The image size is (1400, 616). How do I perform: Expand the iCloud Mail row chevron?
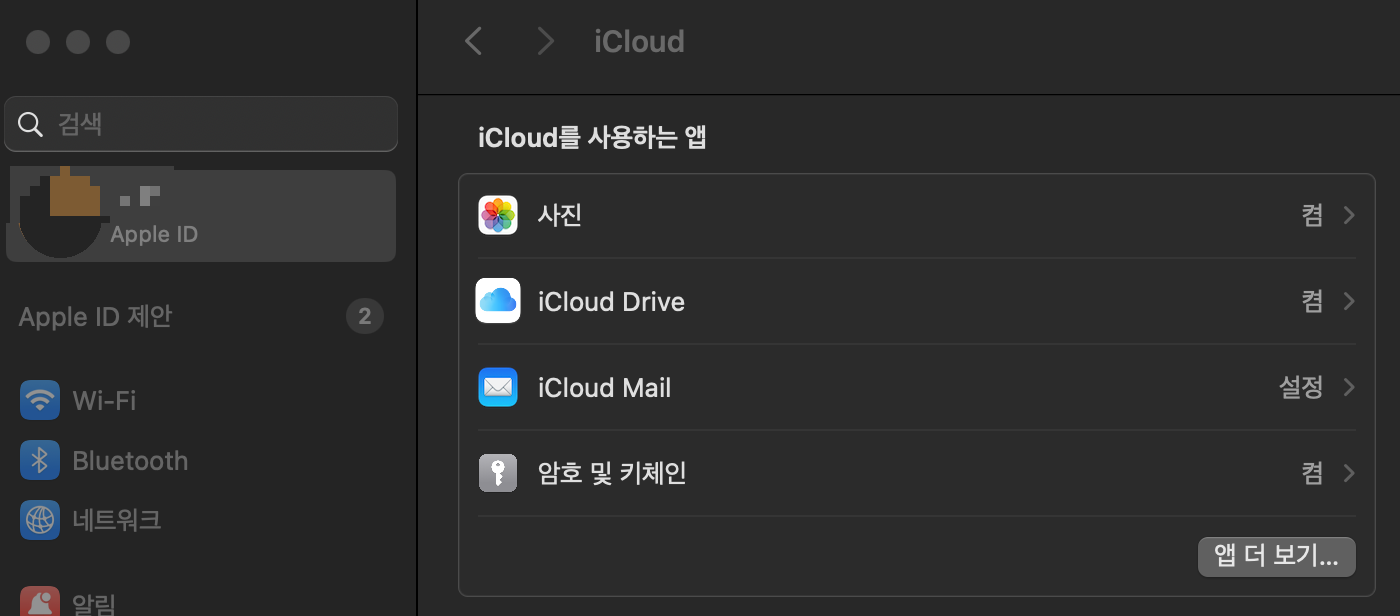coord(1349,387)
